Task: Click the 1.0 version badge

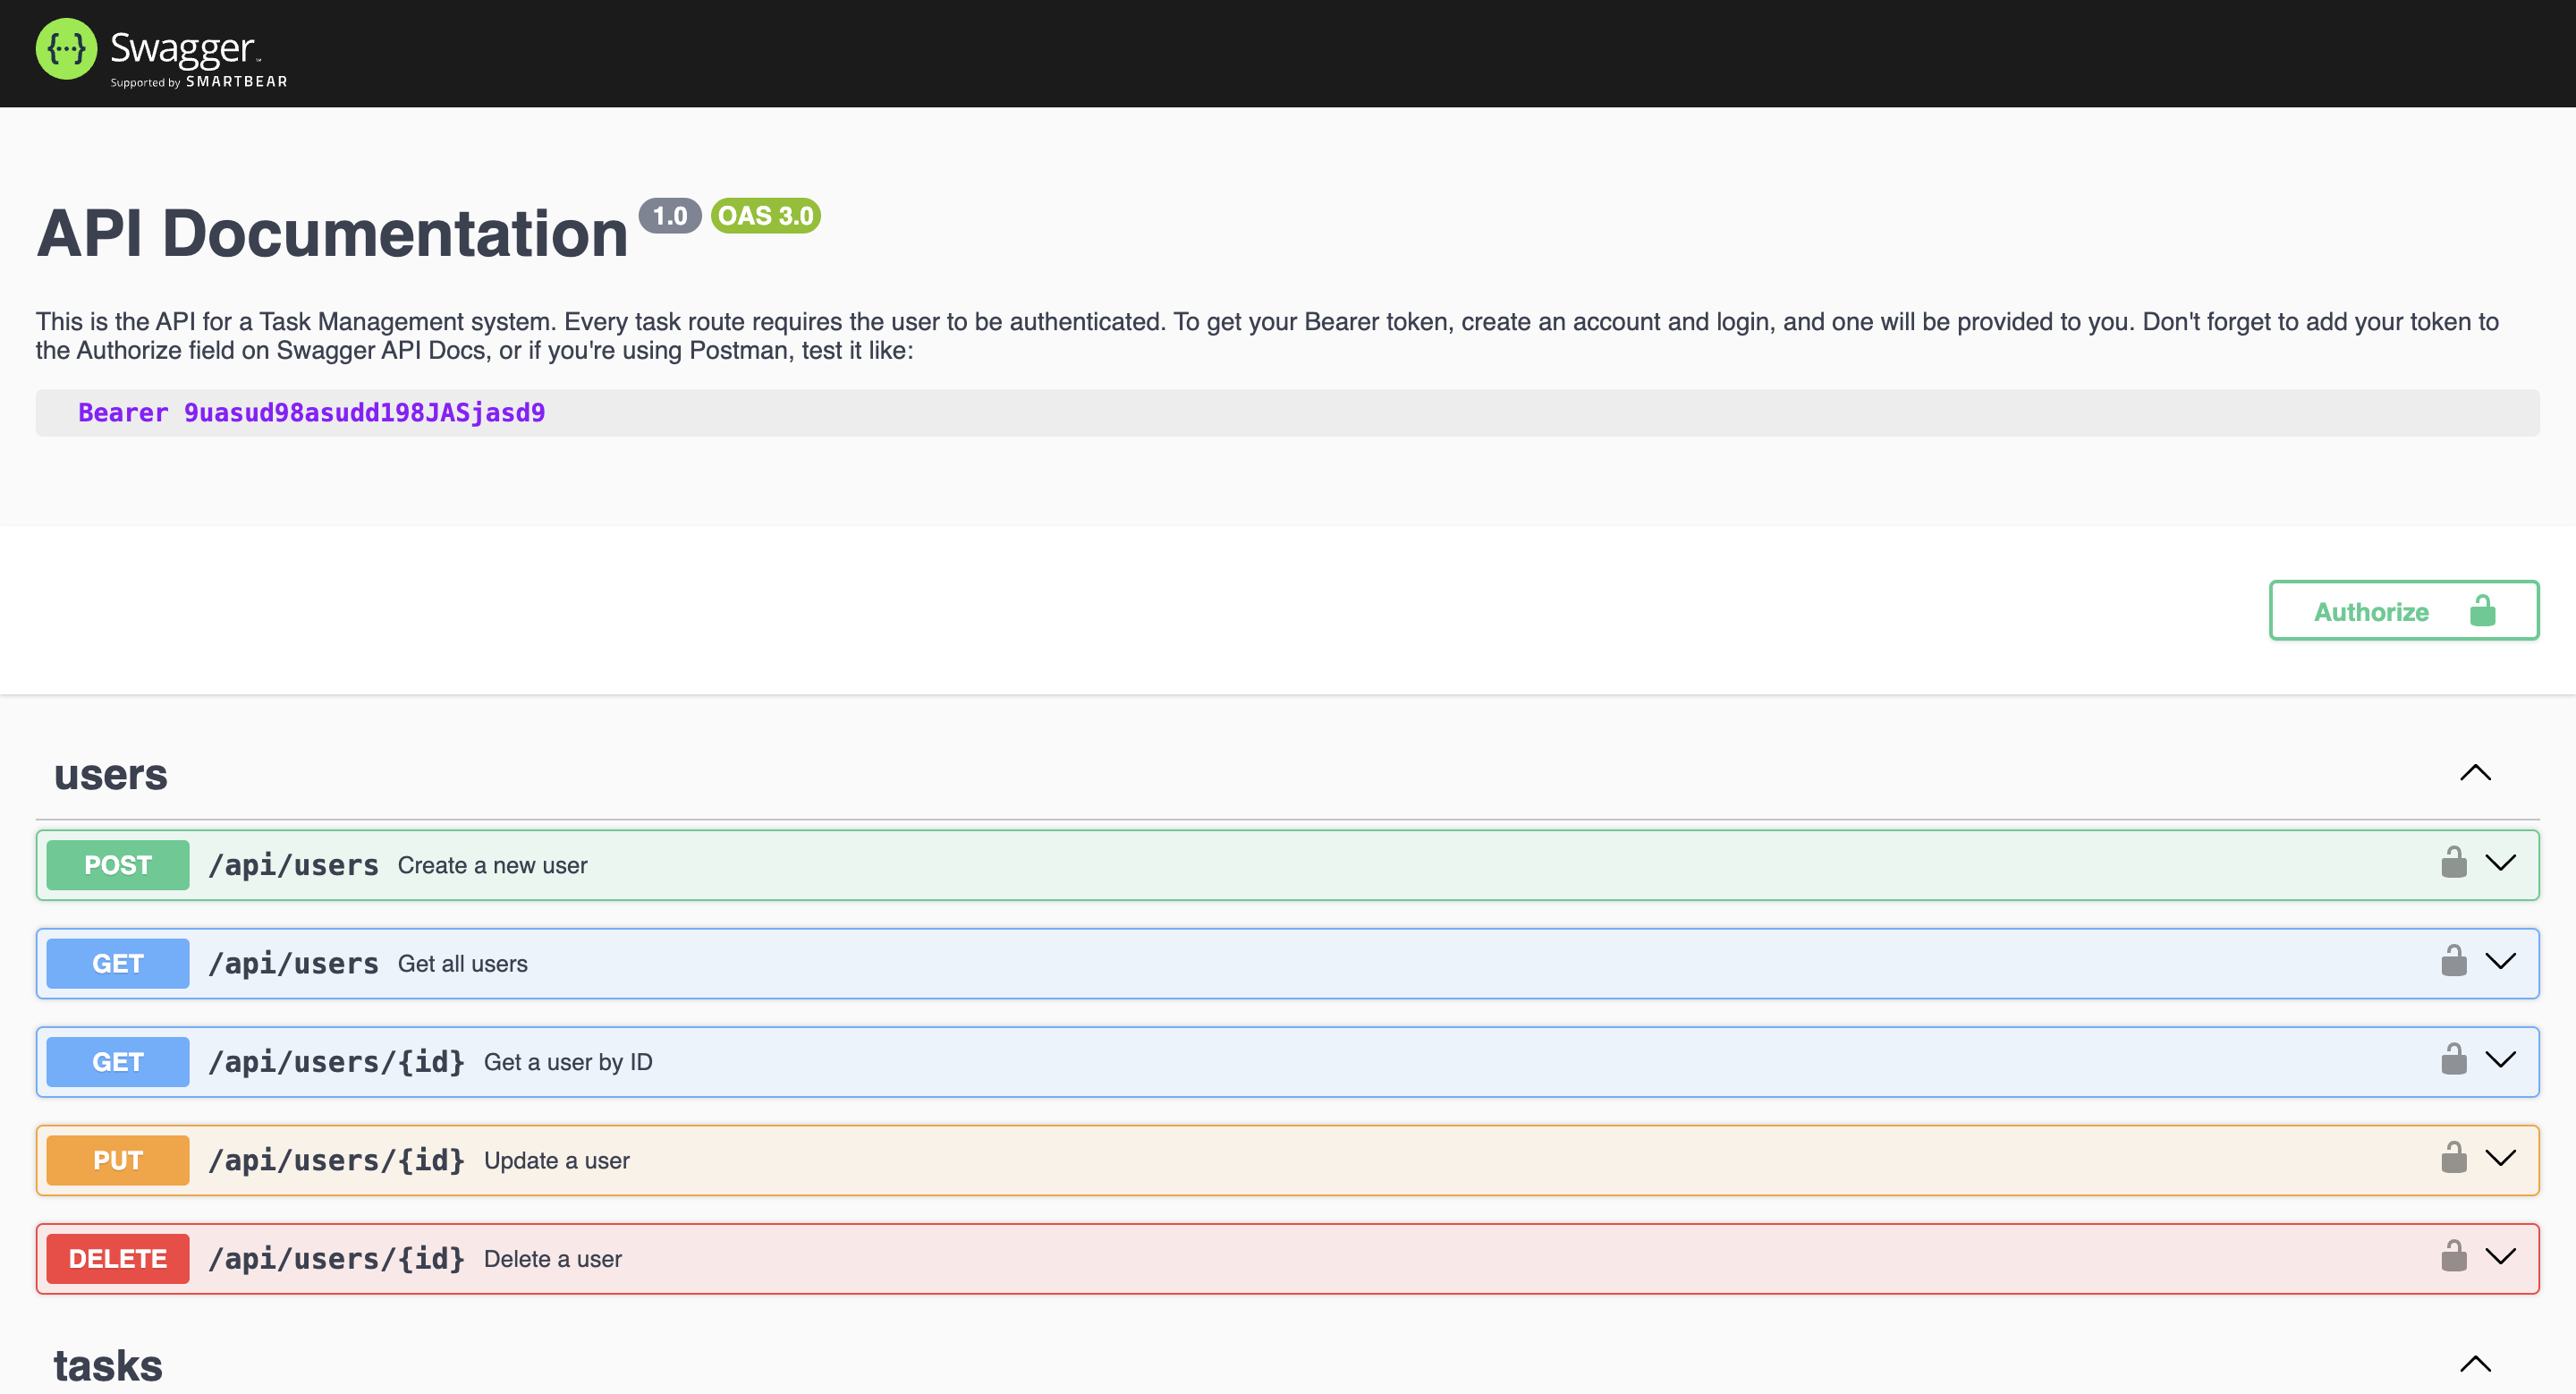Action: (670, 216)
